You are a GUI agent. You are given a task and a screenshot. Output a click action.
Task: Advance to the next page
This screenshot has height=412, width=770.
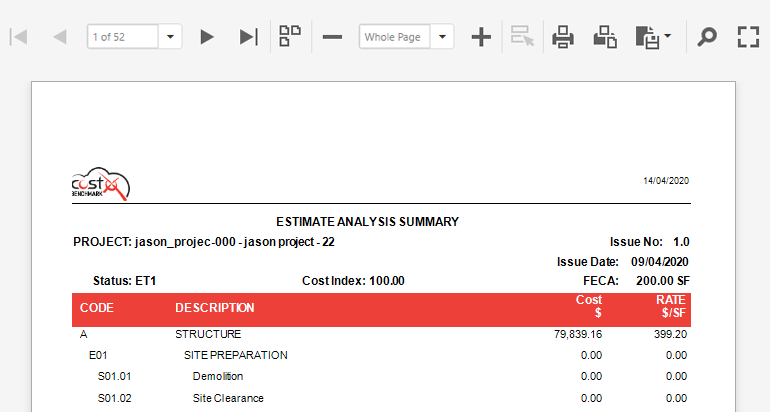tap(207, 37)
